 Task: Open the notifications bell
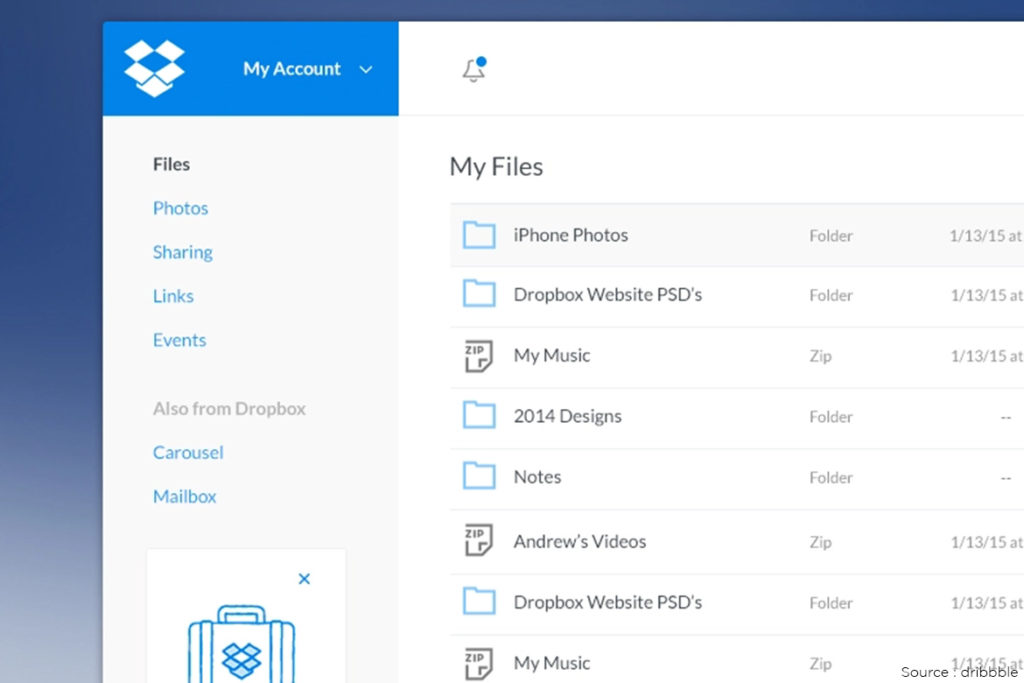coord(475,69)
